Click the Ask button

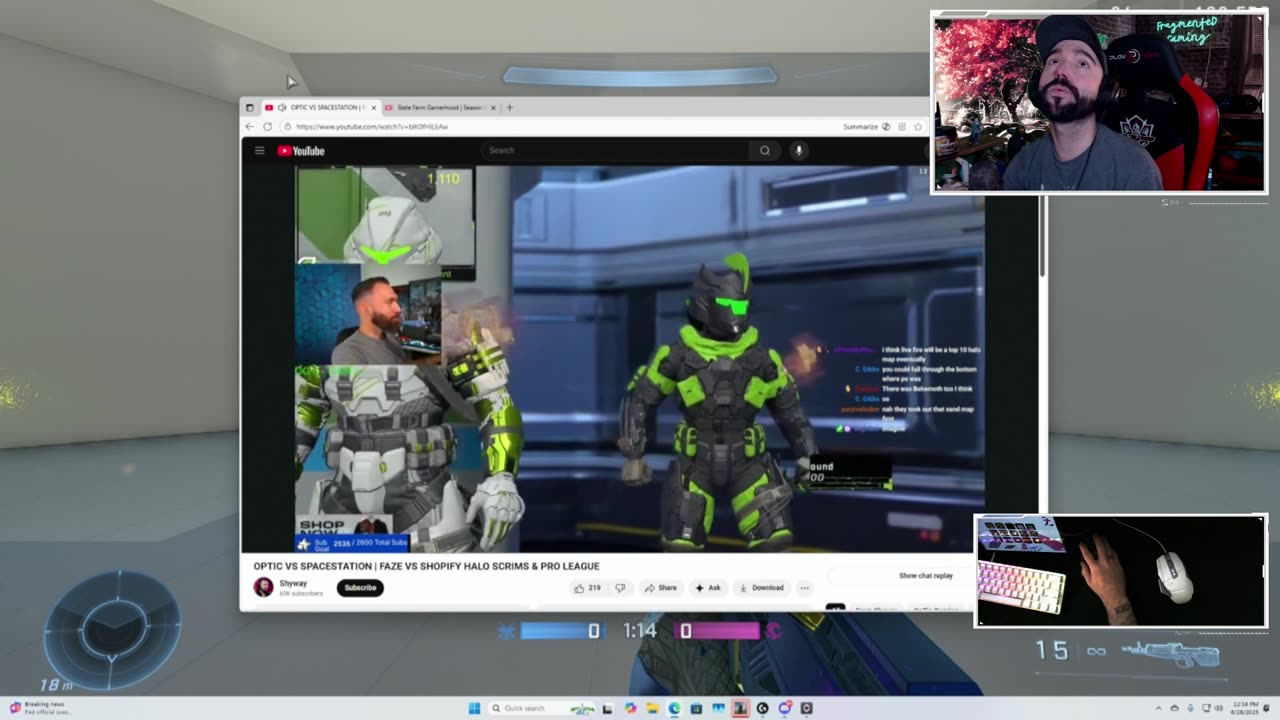point(708,588)
